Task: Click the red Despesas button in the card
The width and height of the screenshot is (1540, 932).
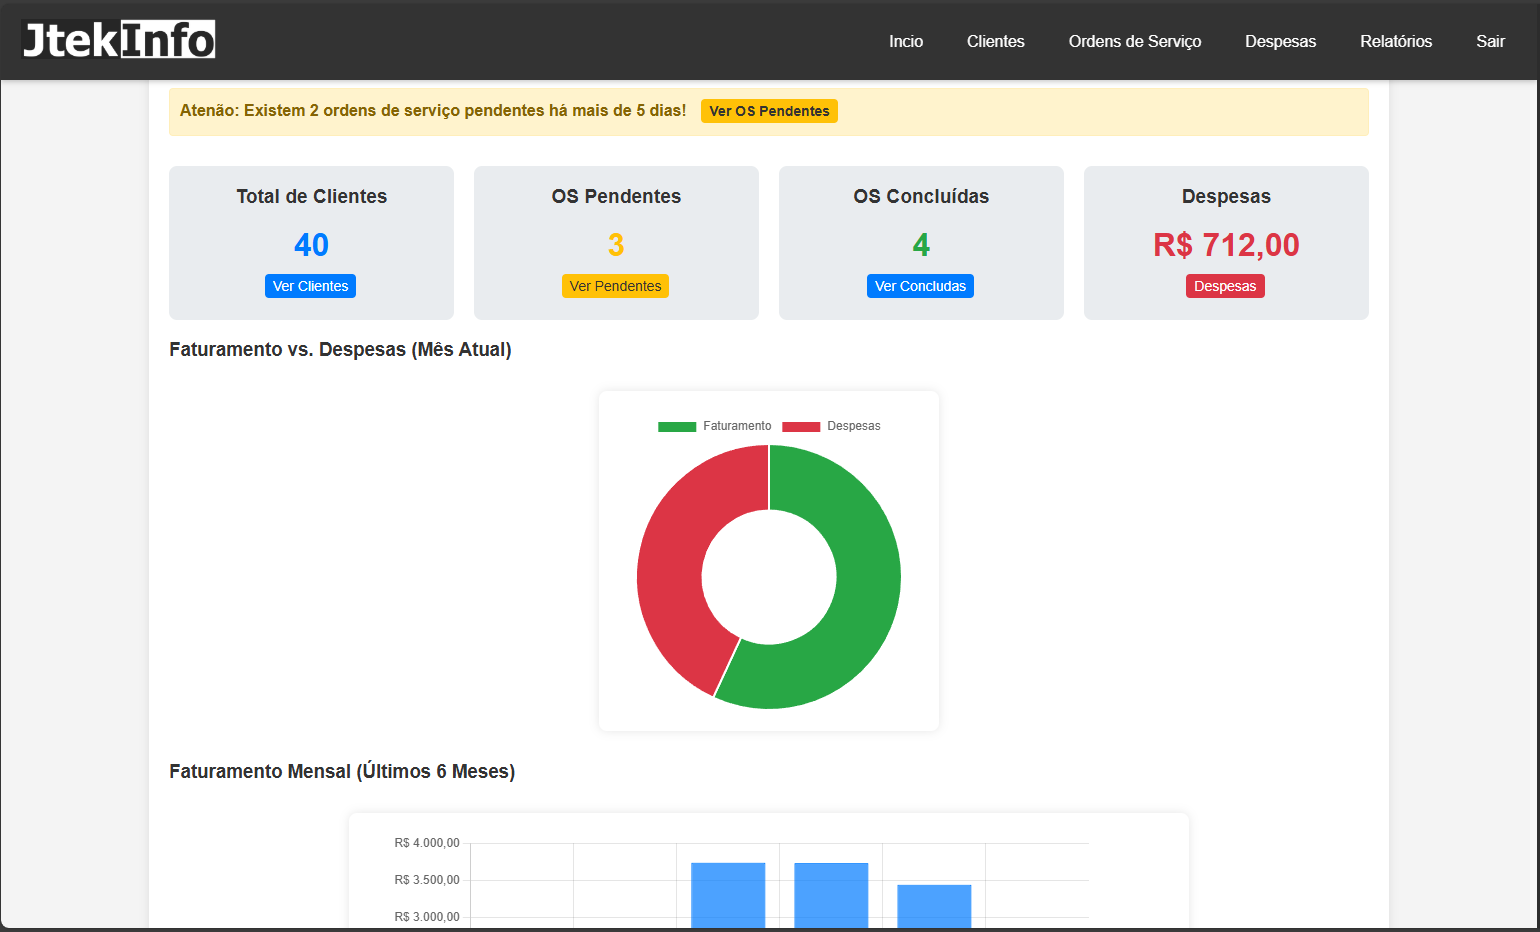Action: tap(1225, 286)
